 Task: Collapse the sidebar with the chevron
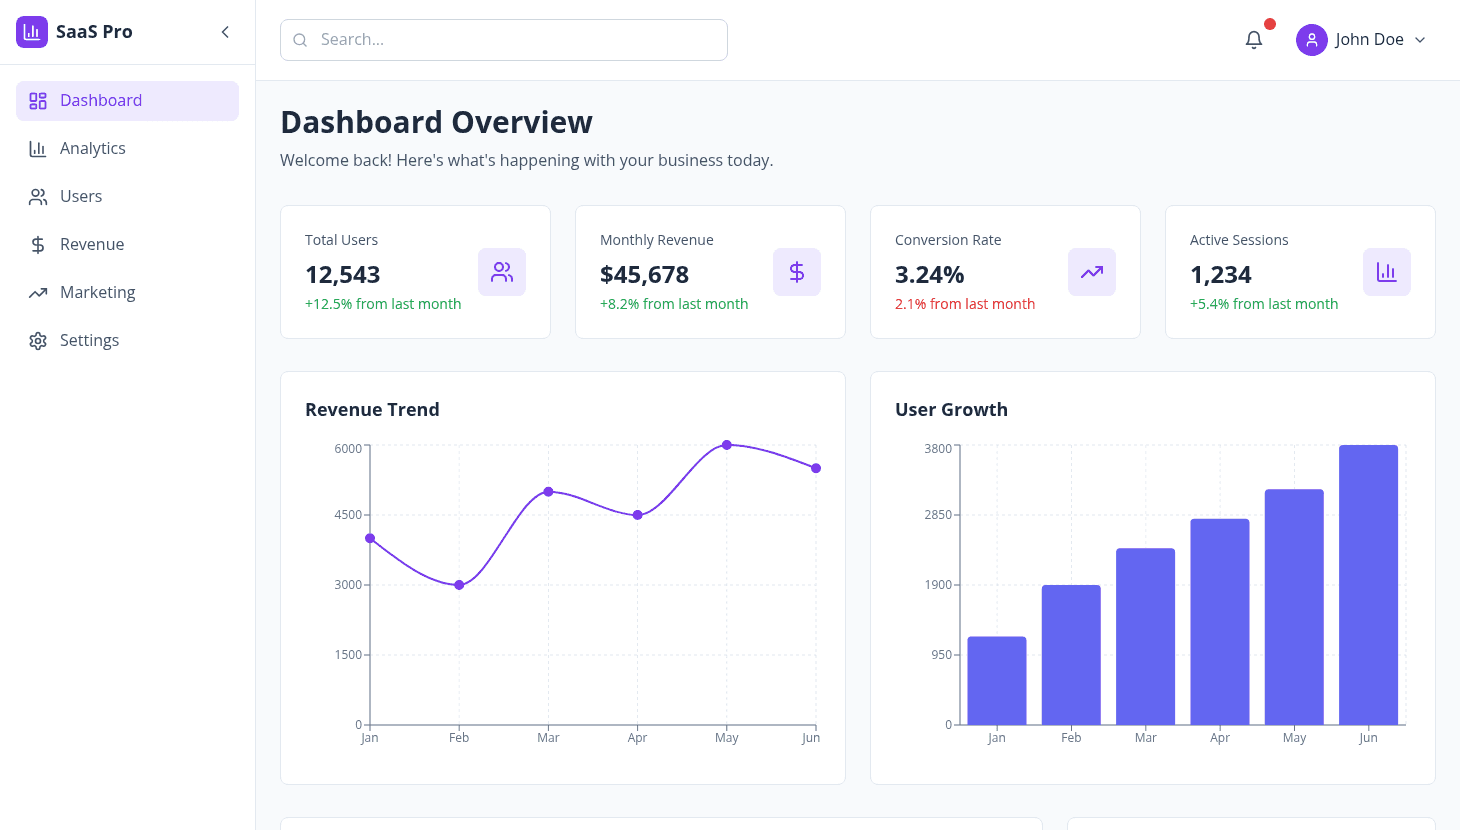[x=225, y=31]
